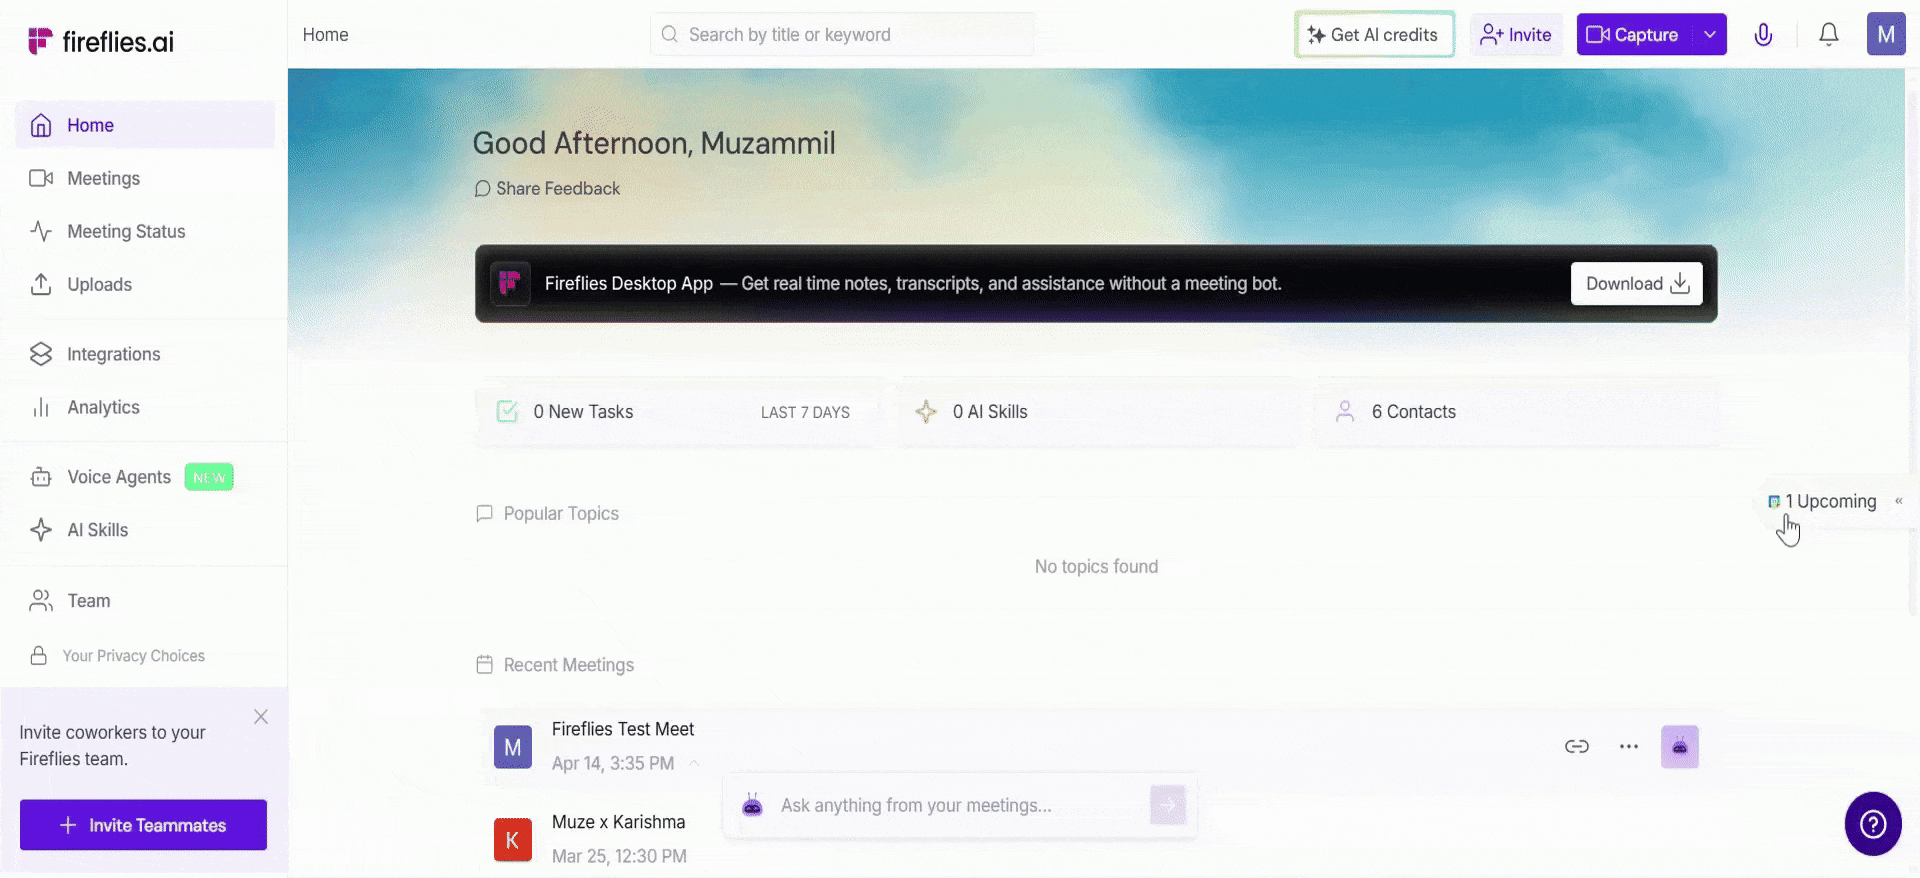Open the 0 New Tasks card
Viewport: 1920px width, 878px height.
click(x=680, y=412)
